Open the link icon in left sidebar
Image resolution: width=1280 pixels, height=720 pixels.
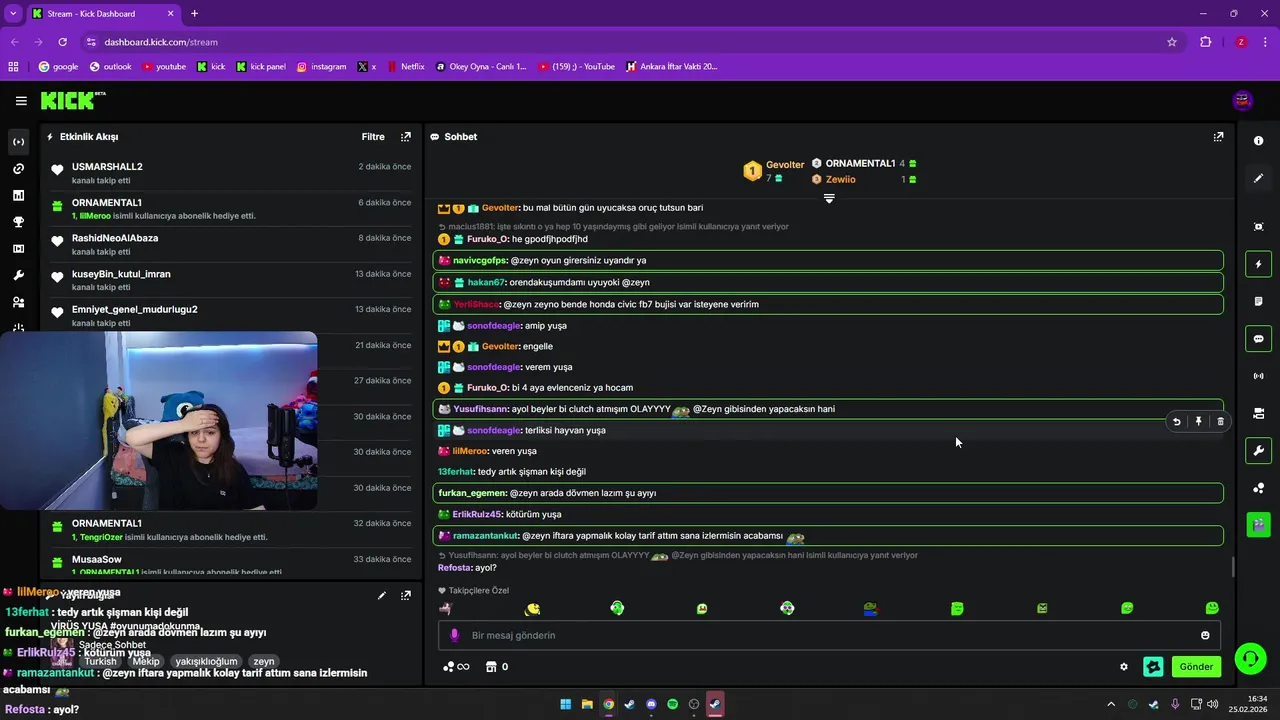click(x=18, y=169)
